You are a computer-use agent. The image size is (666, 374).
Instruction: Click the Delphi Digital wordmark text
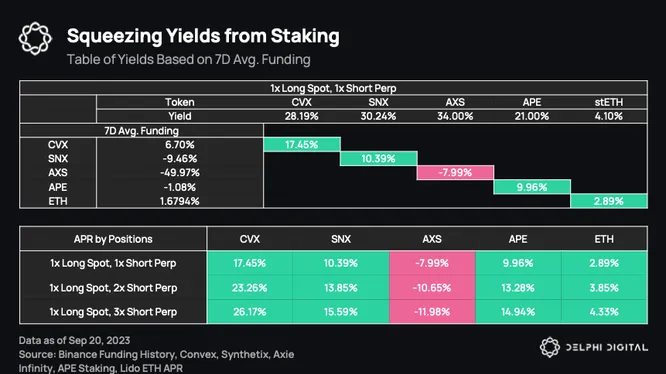click(607, 347)
